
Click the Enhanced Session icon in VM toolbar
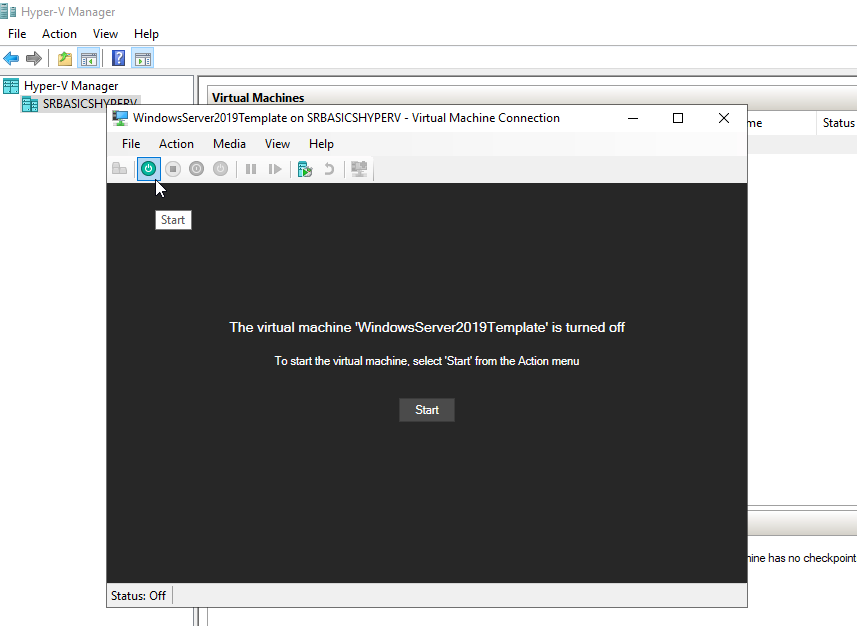pos(359,169)
